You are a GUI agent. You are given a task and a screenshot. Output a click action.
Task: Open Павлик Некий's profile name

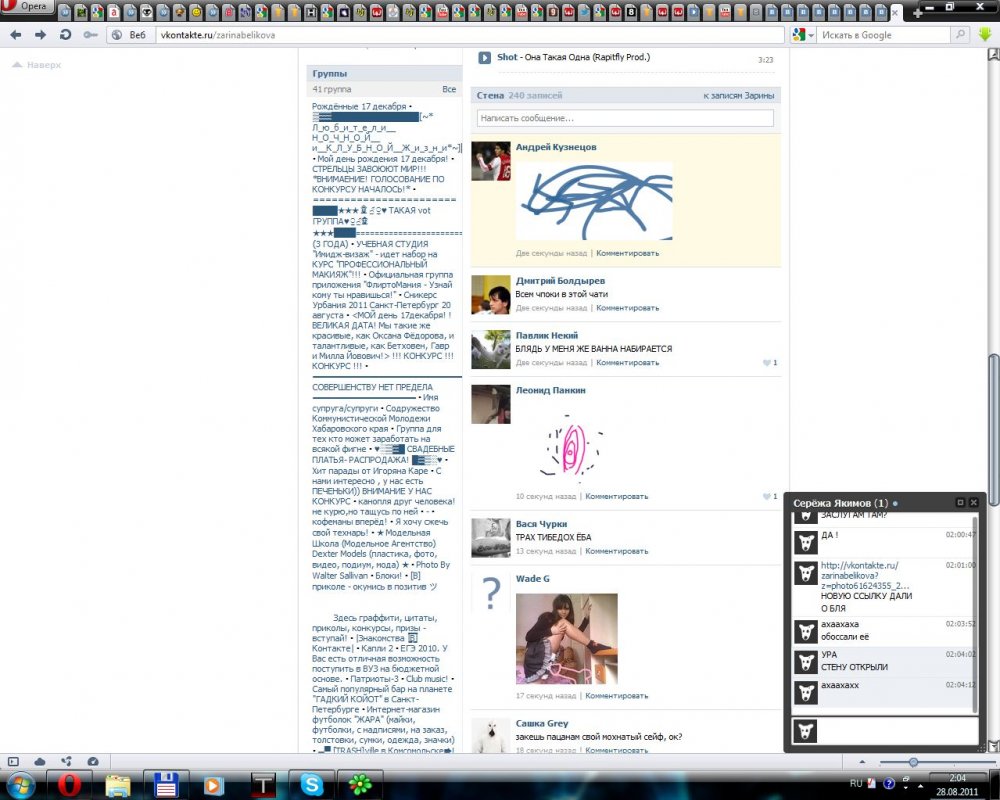click(x=547, y=336)
